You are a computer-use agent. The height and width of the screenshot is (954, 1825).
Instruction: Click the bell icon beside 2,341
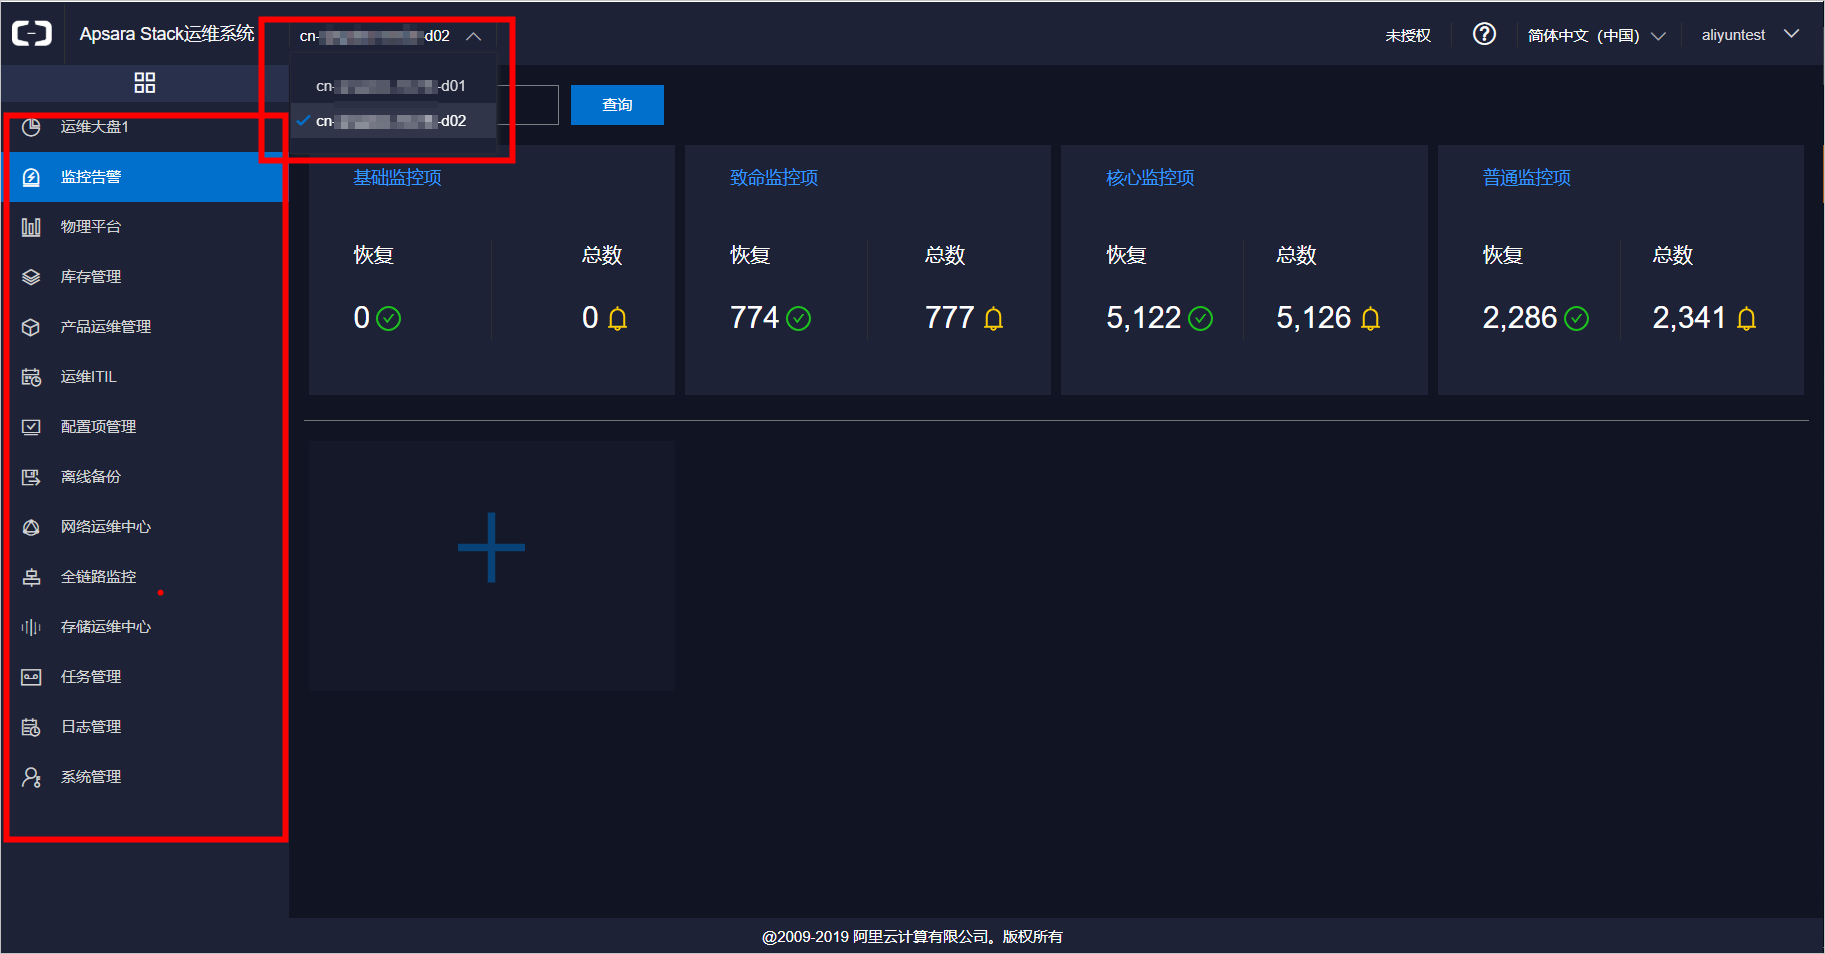click(x=1747, y=319)
